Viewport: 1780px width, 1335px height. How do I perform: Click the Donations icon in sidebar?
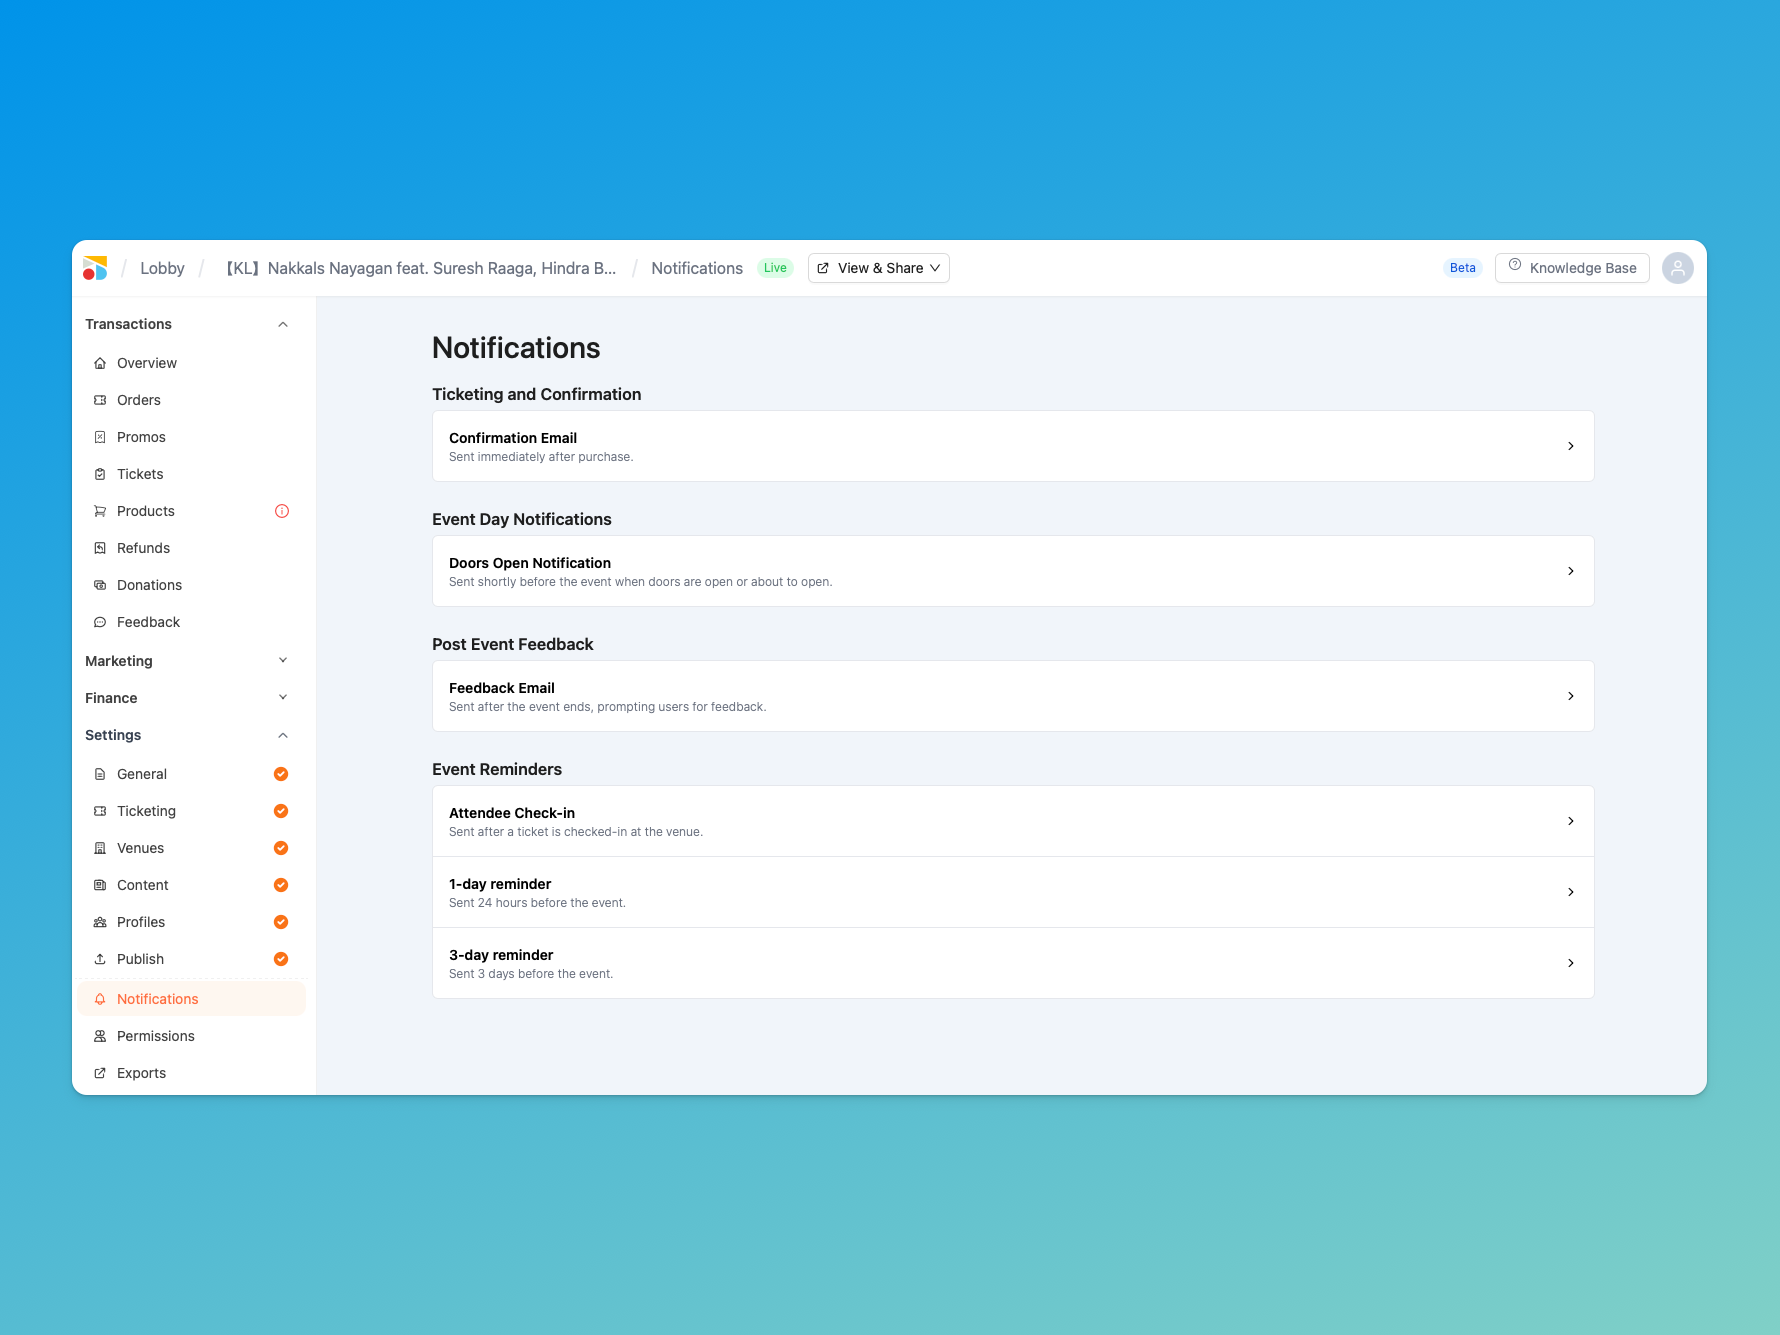(100, 585)
